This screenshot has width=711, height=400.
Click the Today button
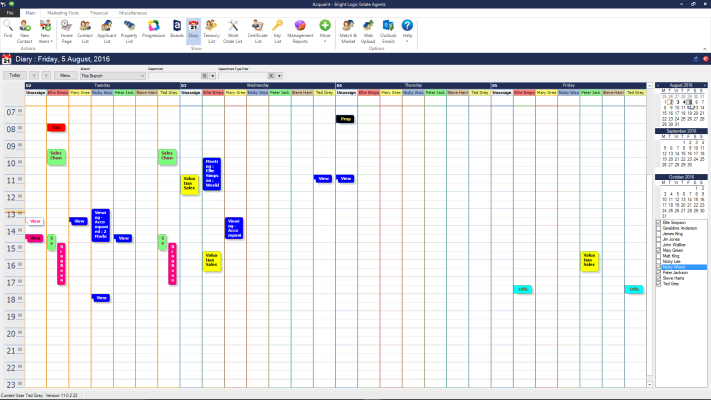15,75
